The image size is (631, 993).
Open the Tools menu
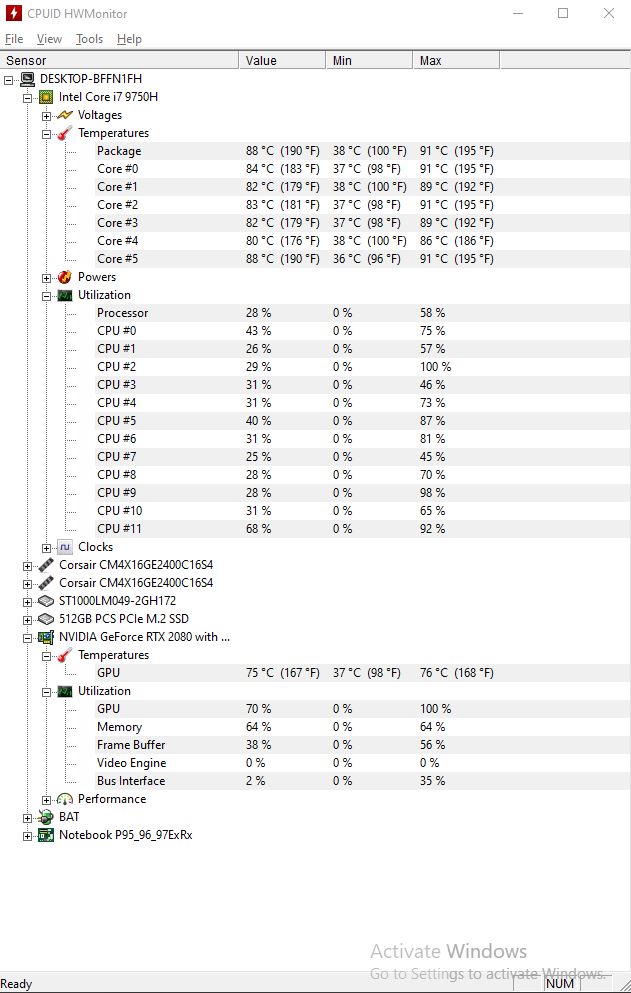[89, 39]
